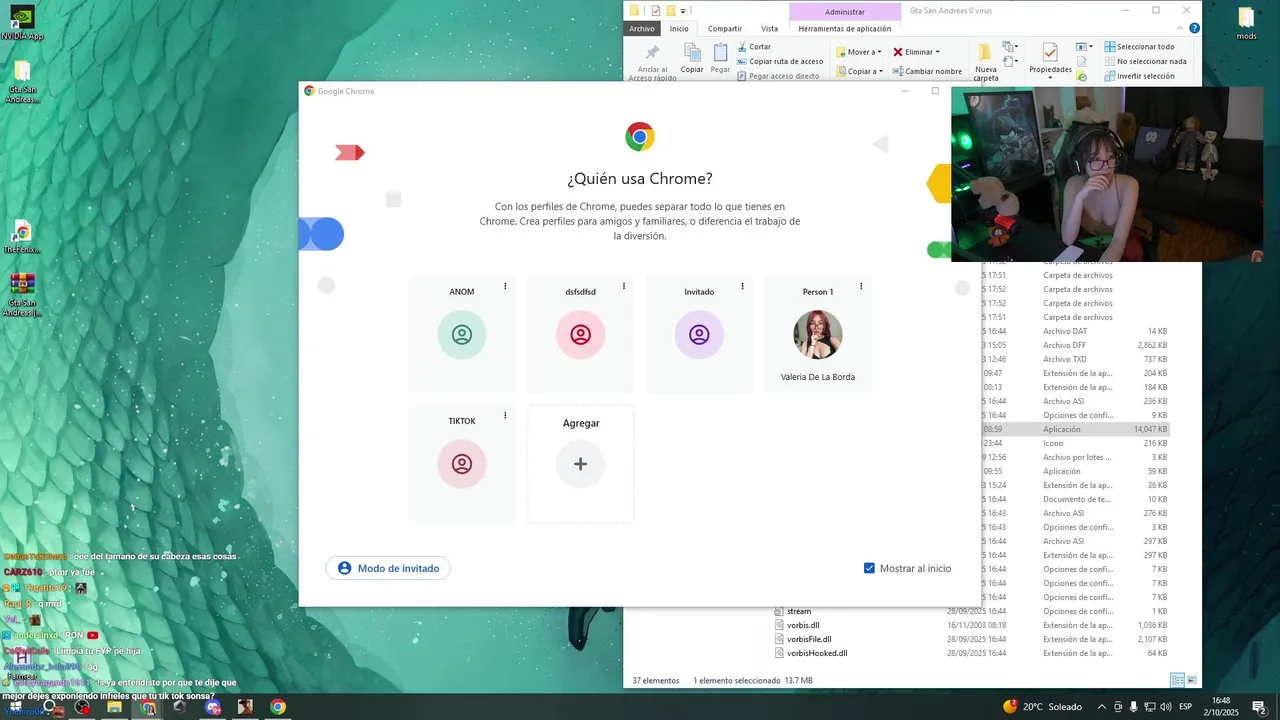The height and width of the screenshot is (720, 1280).
Task: Select the Person 1 profile photo
Action: coord(818,335)
